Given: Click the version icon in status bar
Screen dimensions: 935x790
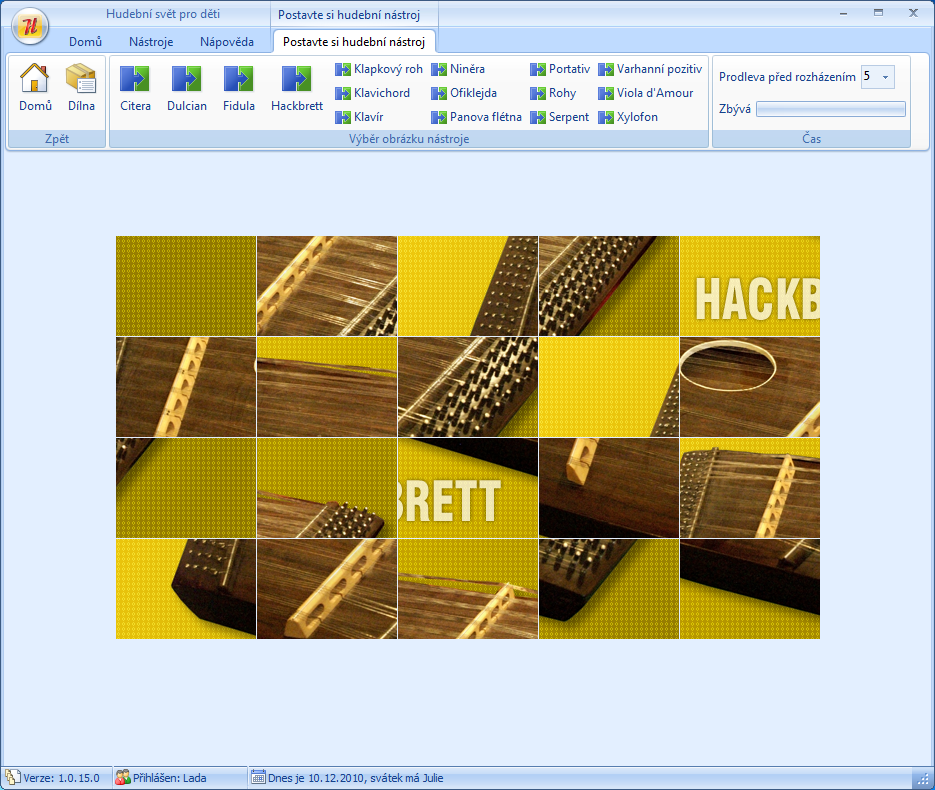Looking at the screenshot, I should click(x=13, y=777).
